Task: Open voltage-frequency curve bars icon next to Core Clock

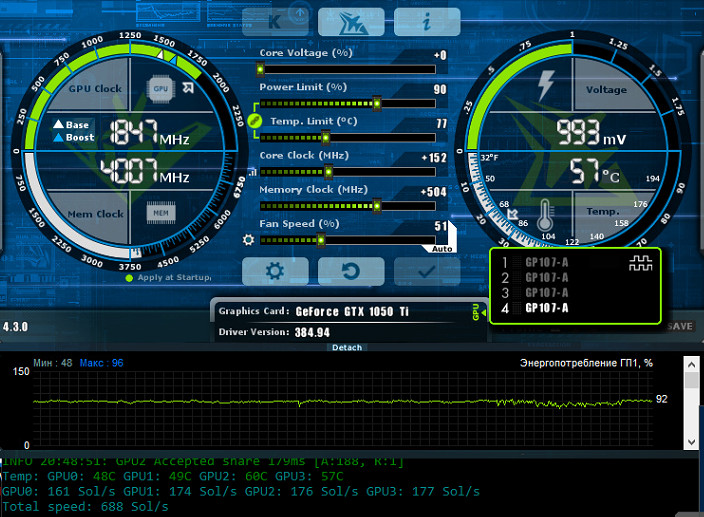Action: 253,172
